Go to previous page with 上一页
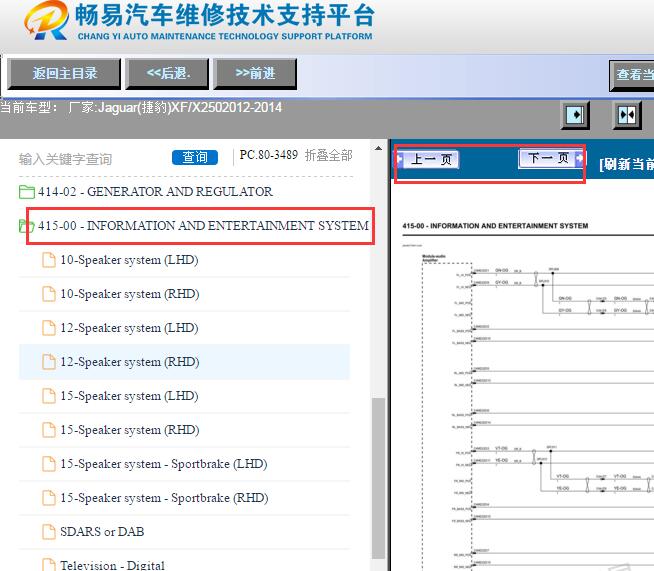The width and height of the screenshot is (654, 571). pyautogui.click(x=428, y=159)
